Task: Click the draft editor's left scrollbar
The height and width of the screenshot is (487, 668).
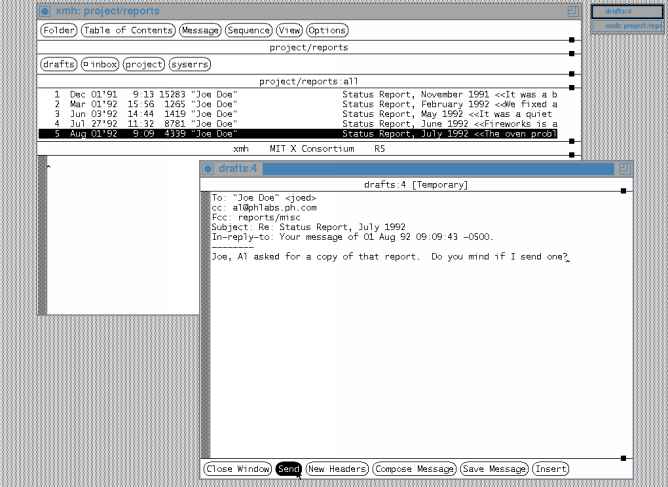Action: coord(205,320)
